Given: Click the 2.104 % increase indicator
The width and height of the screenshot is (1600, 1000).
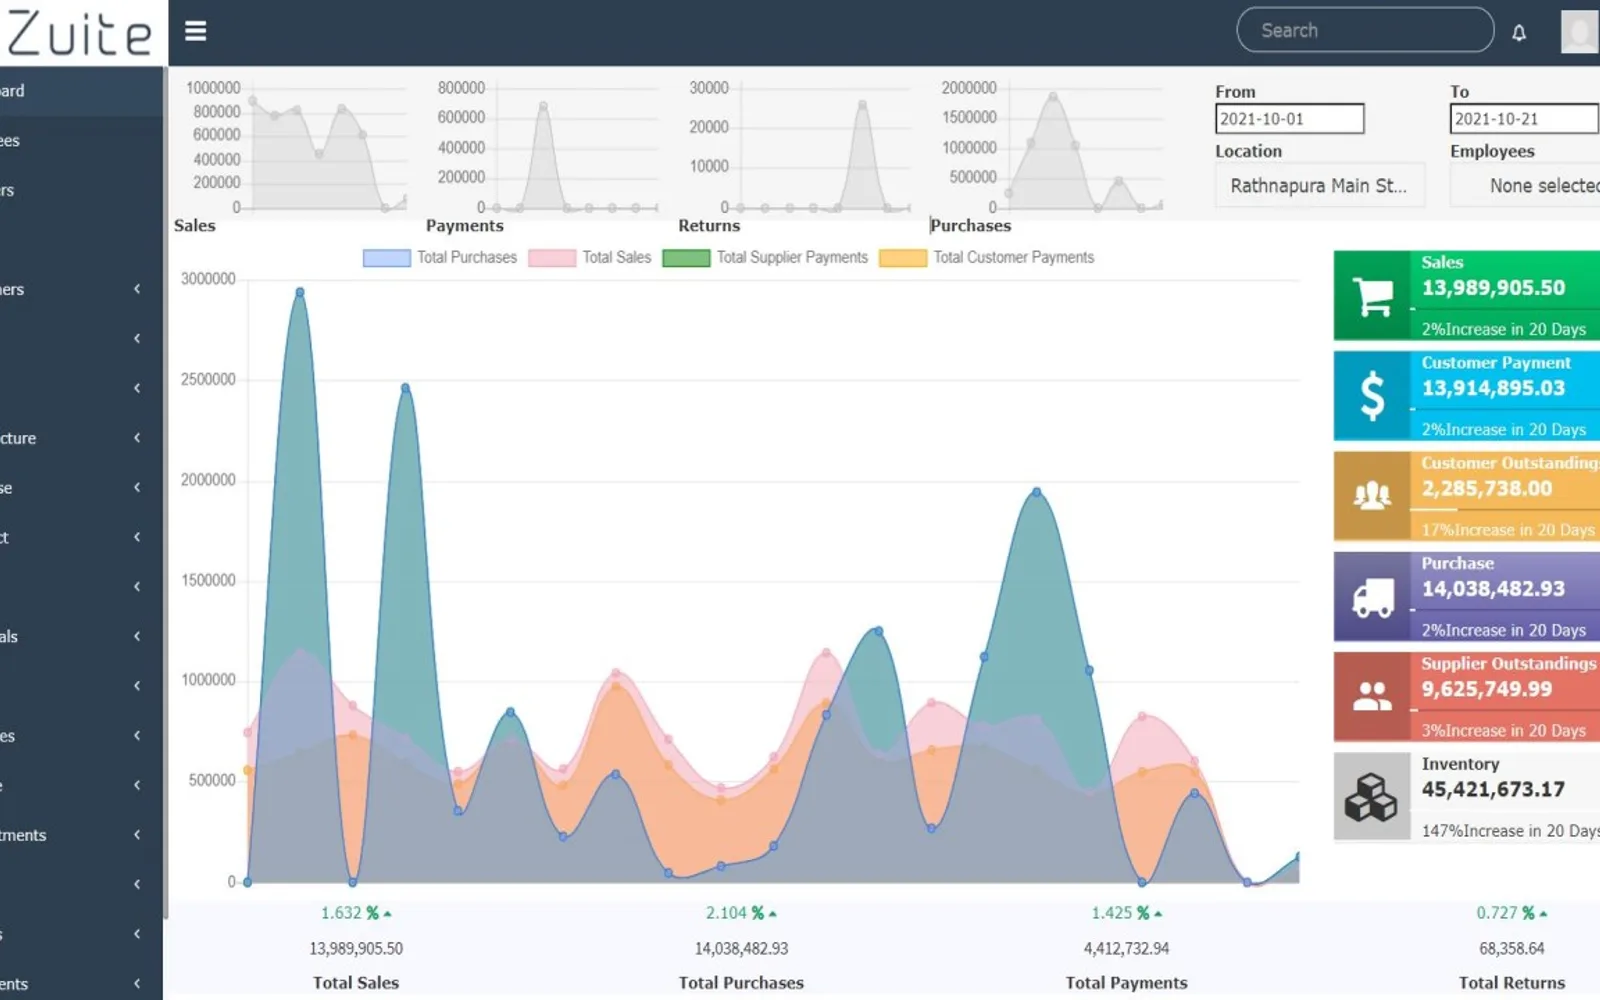Looking at the screenshot, I should 741,913.
